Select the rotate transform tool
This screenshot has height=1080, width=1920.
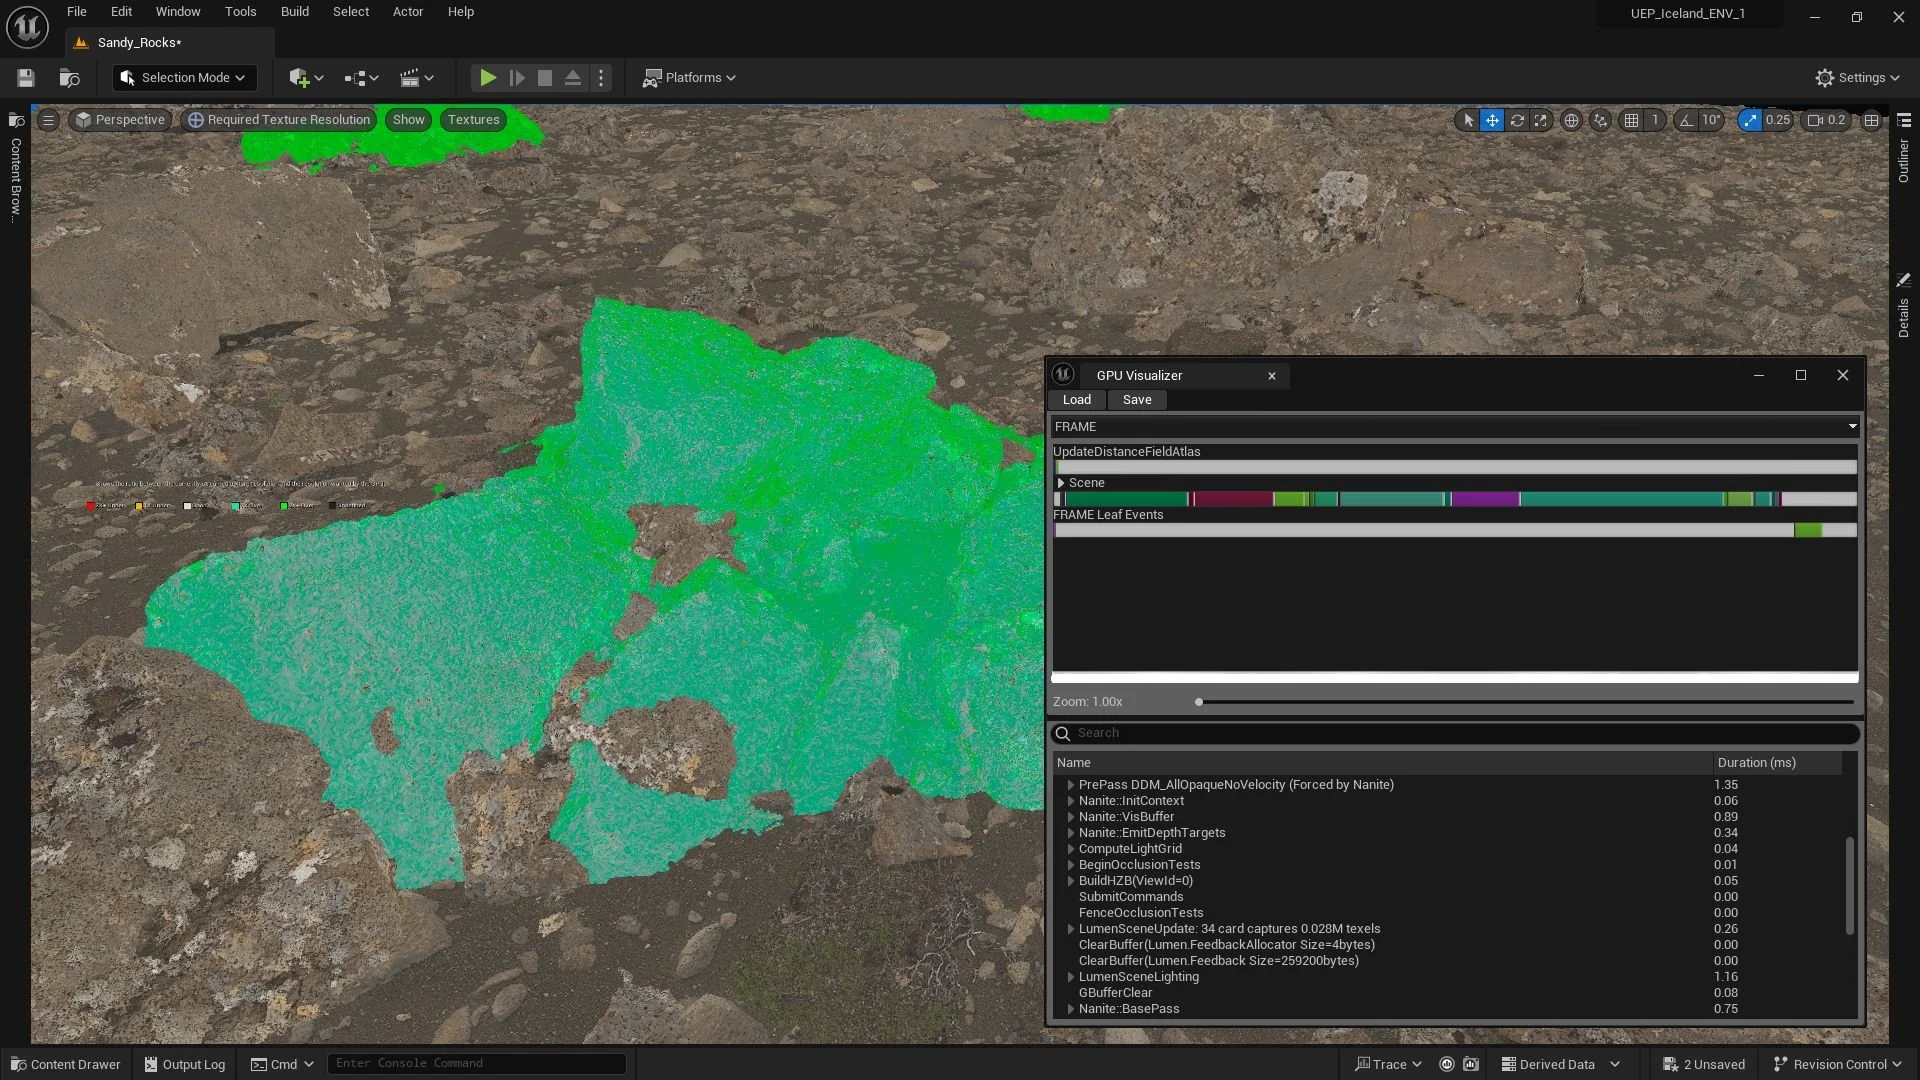1517,120
